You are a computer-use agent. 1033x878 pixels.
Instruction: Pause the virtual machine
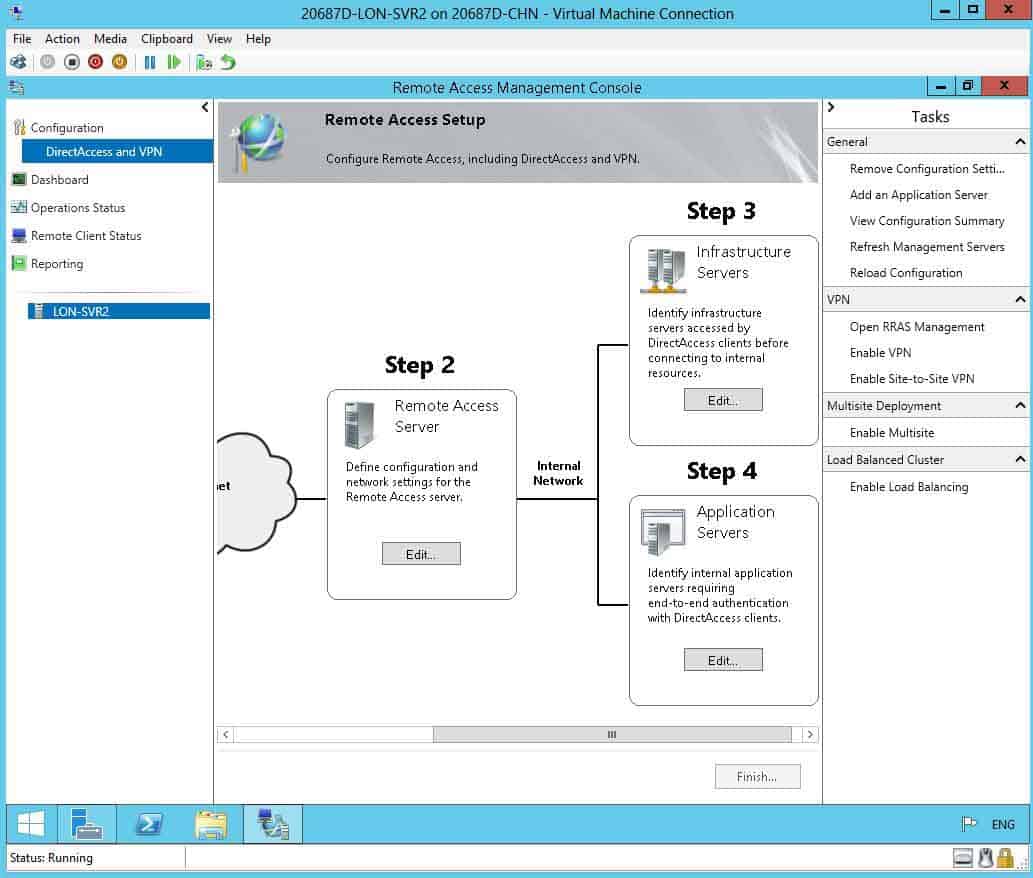tap(150, 62)
